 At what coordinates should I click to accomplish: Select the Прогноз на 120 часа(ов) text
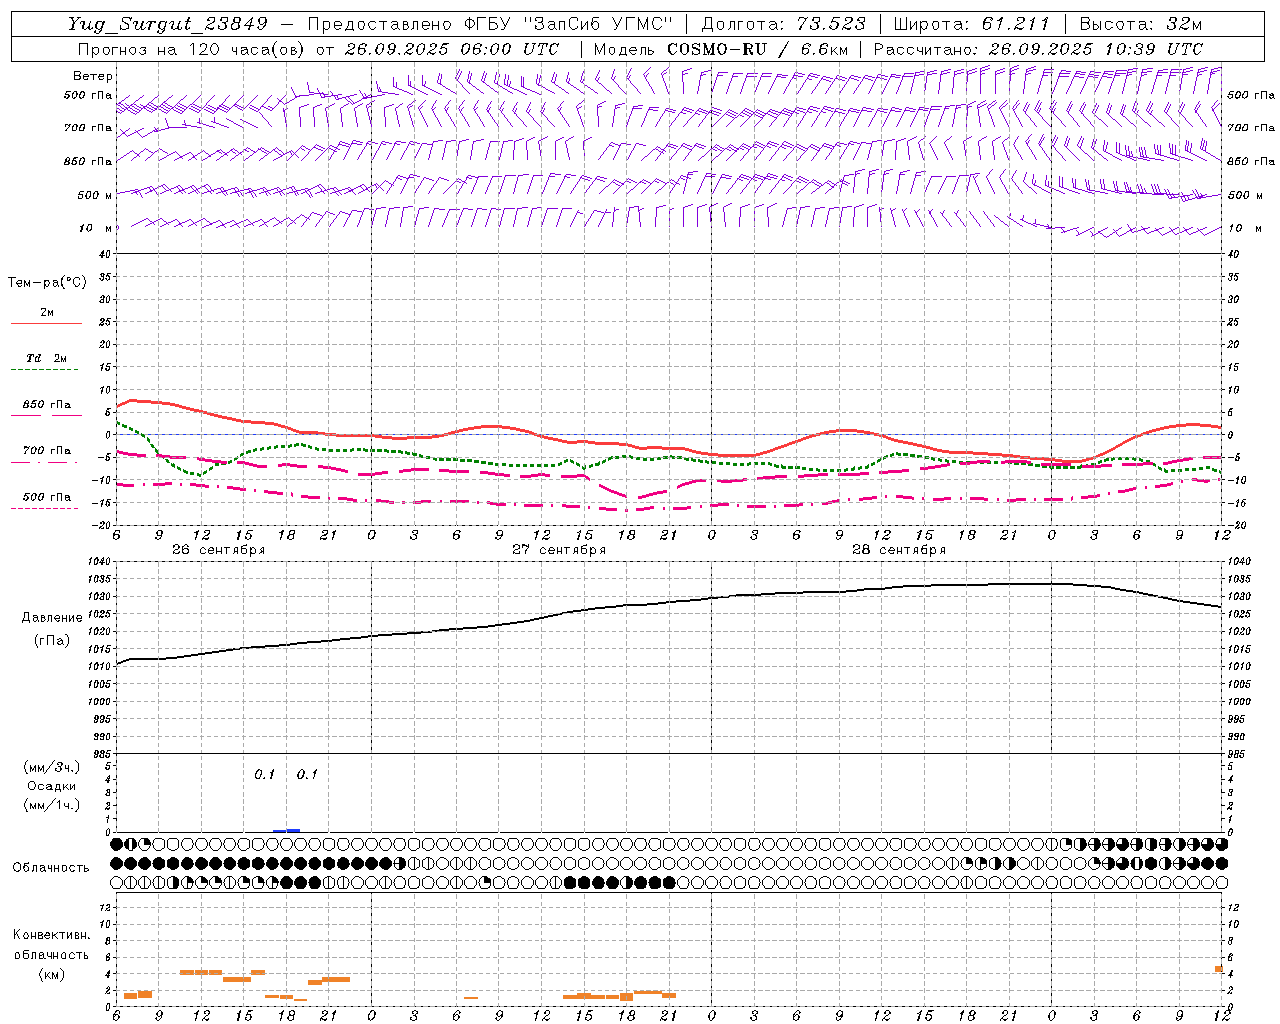[192, 49]
